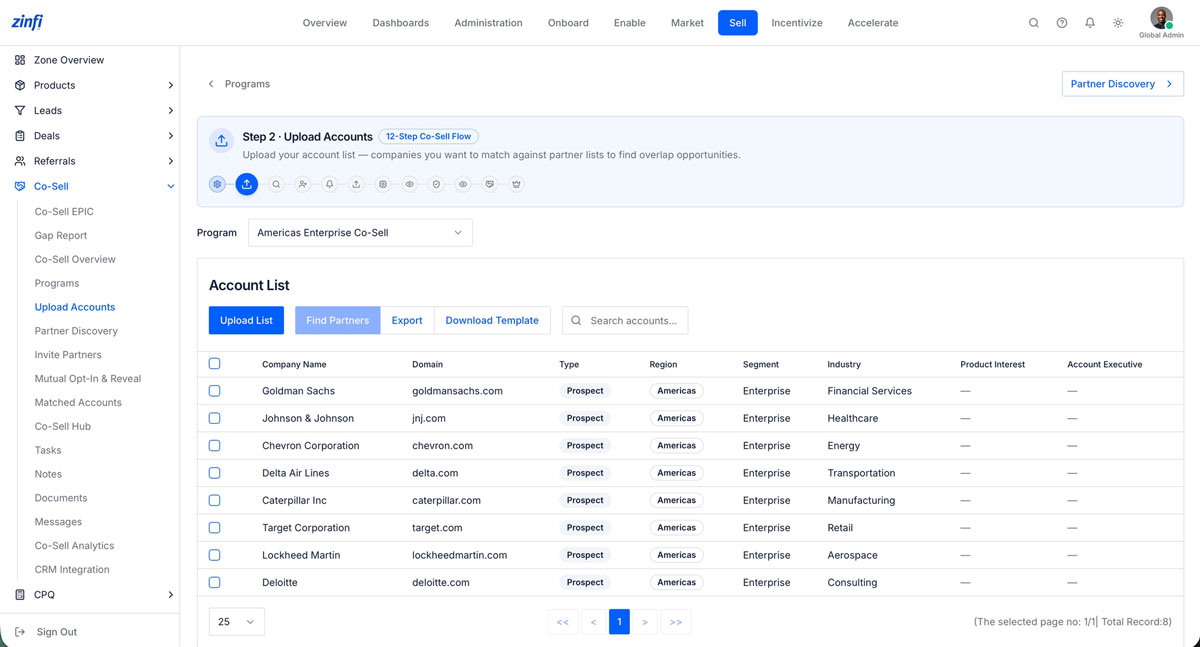Open the Global Admin profile avatar
This screenshot has width=1200, height=647.
(x=1161, y=18)
